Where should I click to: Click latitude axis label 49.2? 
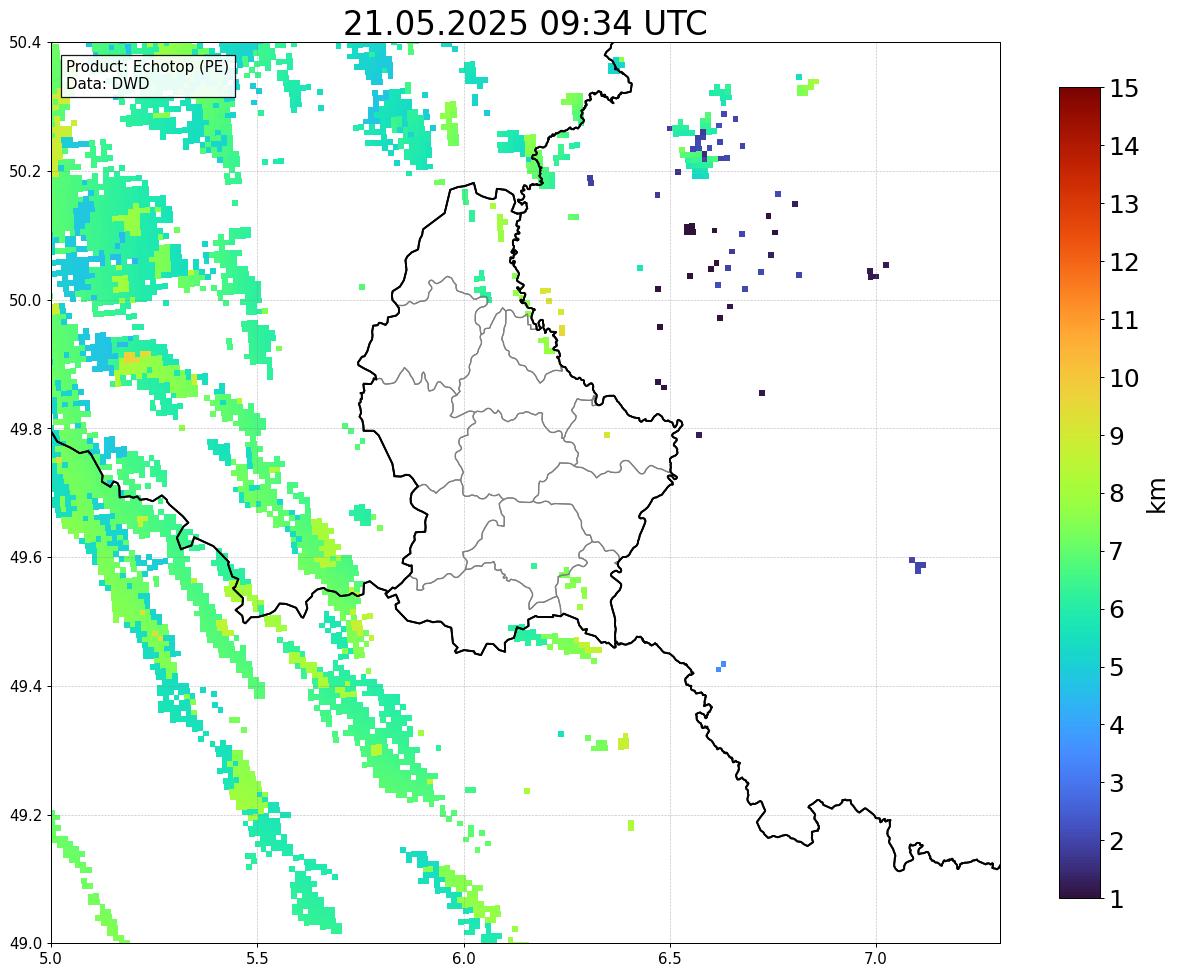[24, 815]
